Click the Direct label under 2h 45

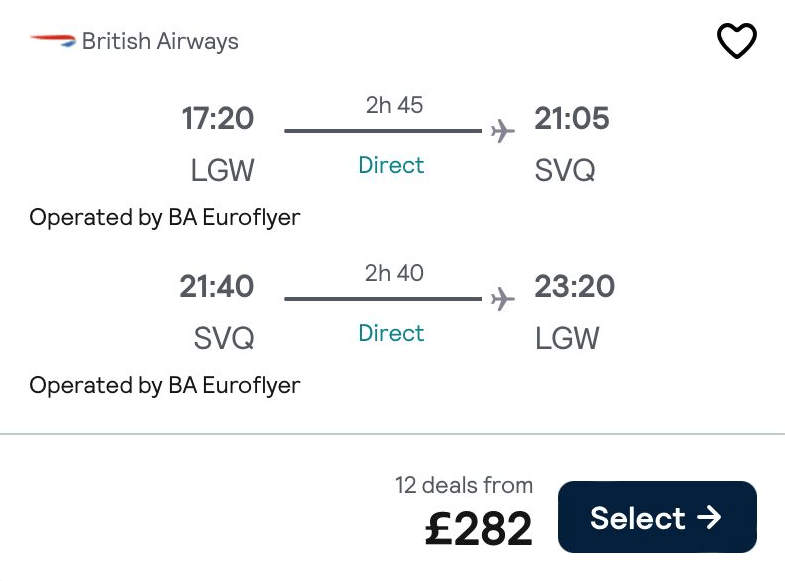pos(391,165)
